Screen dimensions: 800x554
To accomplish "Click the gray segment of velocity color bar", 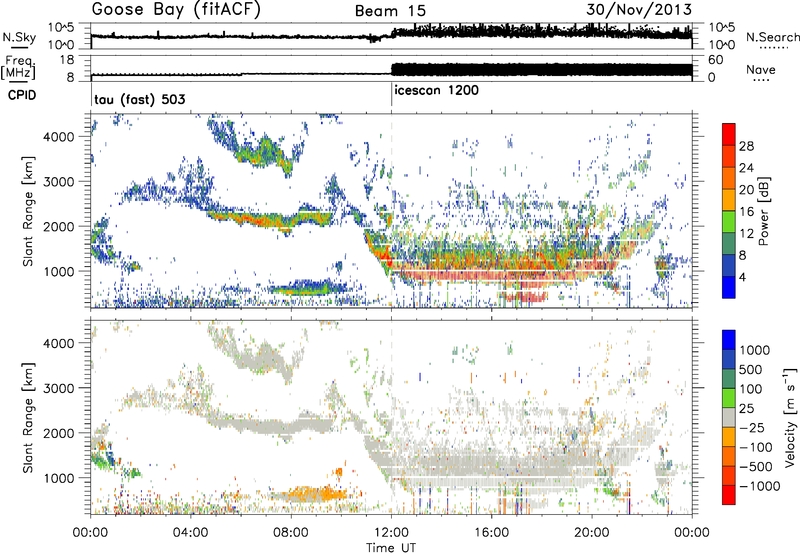I will pyautogui.click(x=729, y=417).
